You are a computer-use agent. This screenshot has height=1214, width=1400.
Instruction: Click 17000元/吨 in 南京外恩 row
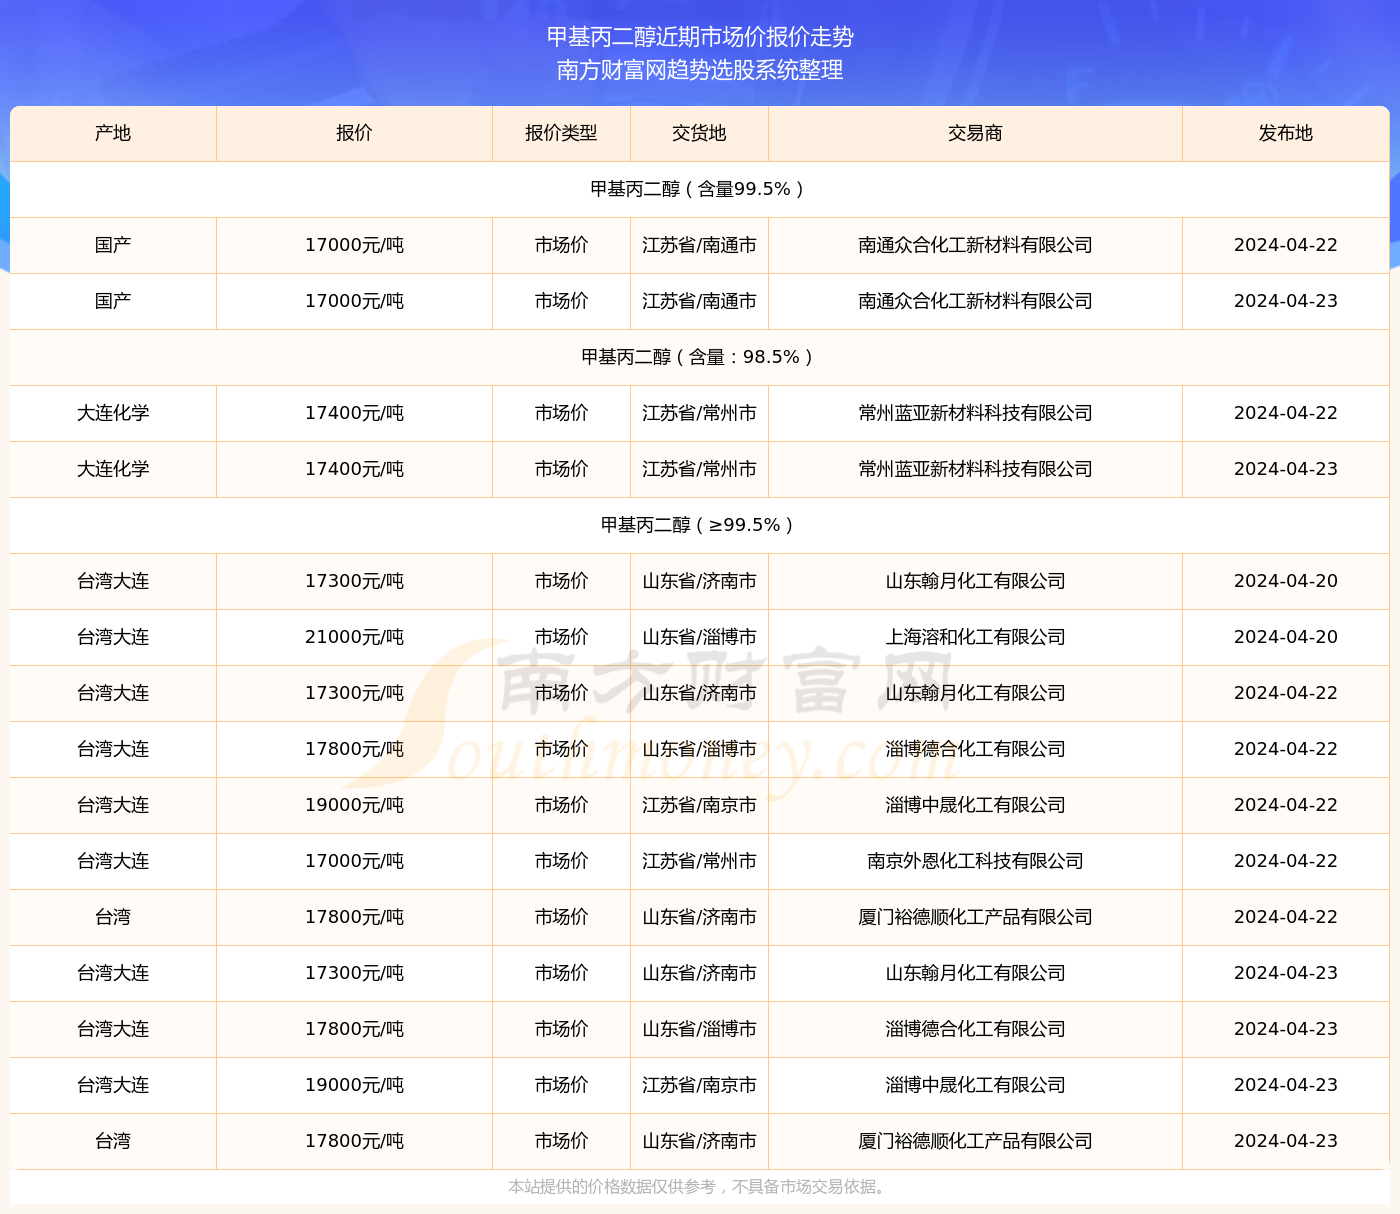[354, 861]
